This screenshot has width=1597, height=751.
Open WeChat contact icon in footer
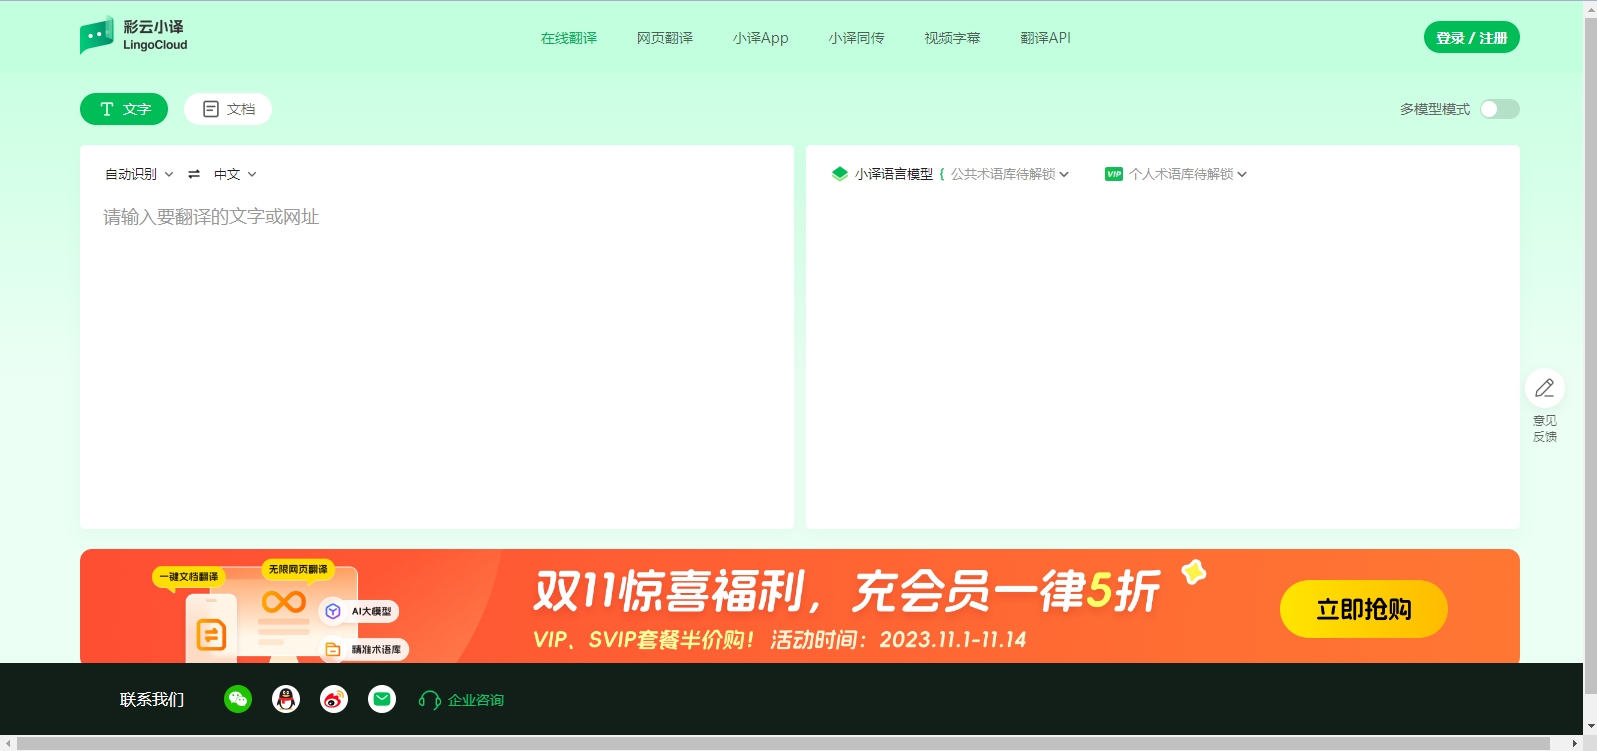[238, 700]
